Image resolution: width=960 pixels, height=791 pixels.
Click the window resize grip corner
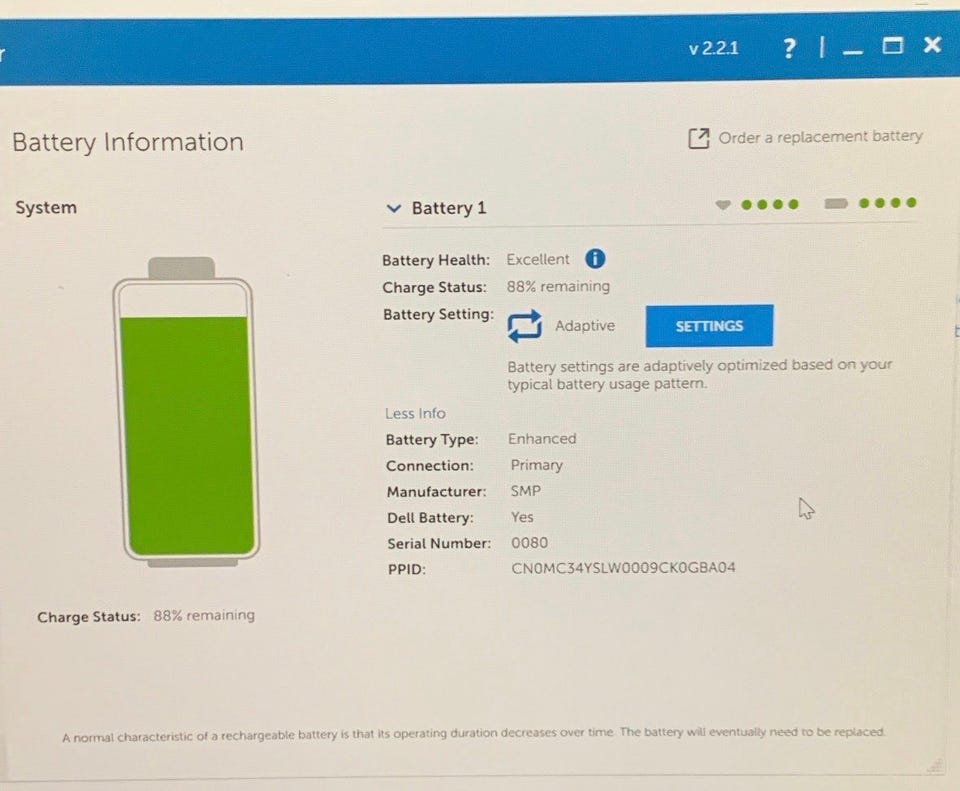click(936, 766)
